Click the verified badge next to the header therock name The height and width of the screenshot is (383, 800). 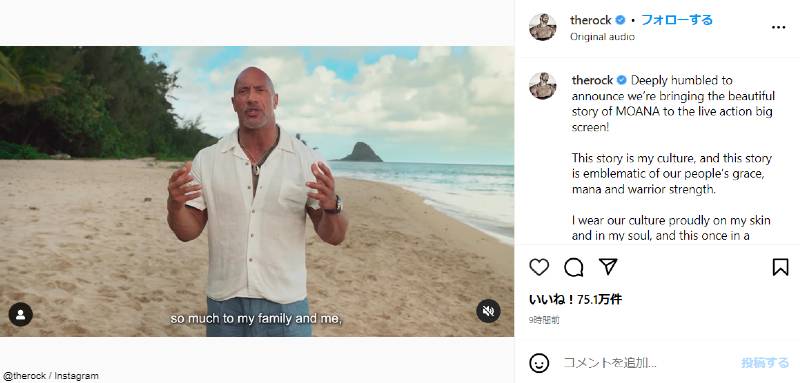[x=620, y=20]
